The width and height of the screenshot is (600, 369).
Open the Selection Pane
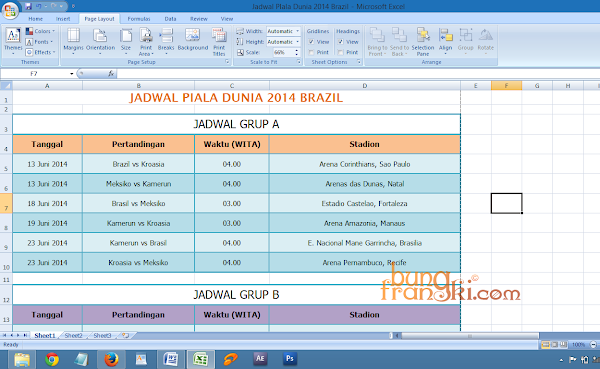422,41
